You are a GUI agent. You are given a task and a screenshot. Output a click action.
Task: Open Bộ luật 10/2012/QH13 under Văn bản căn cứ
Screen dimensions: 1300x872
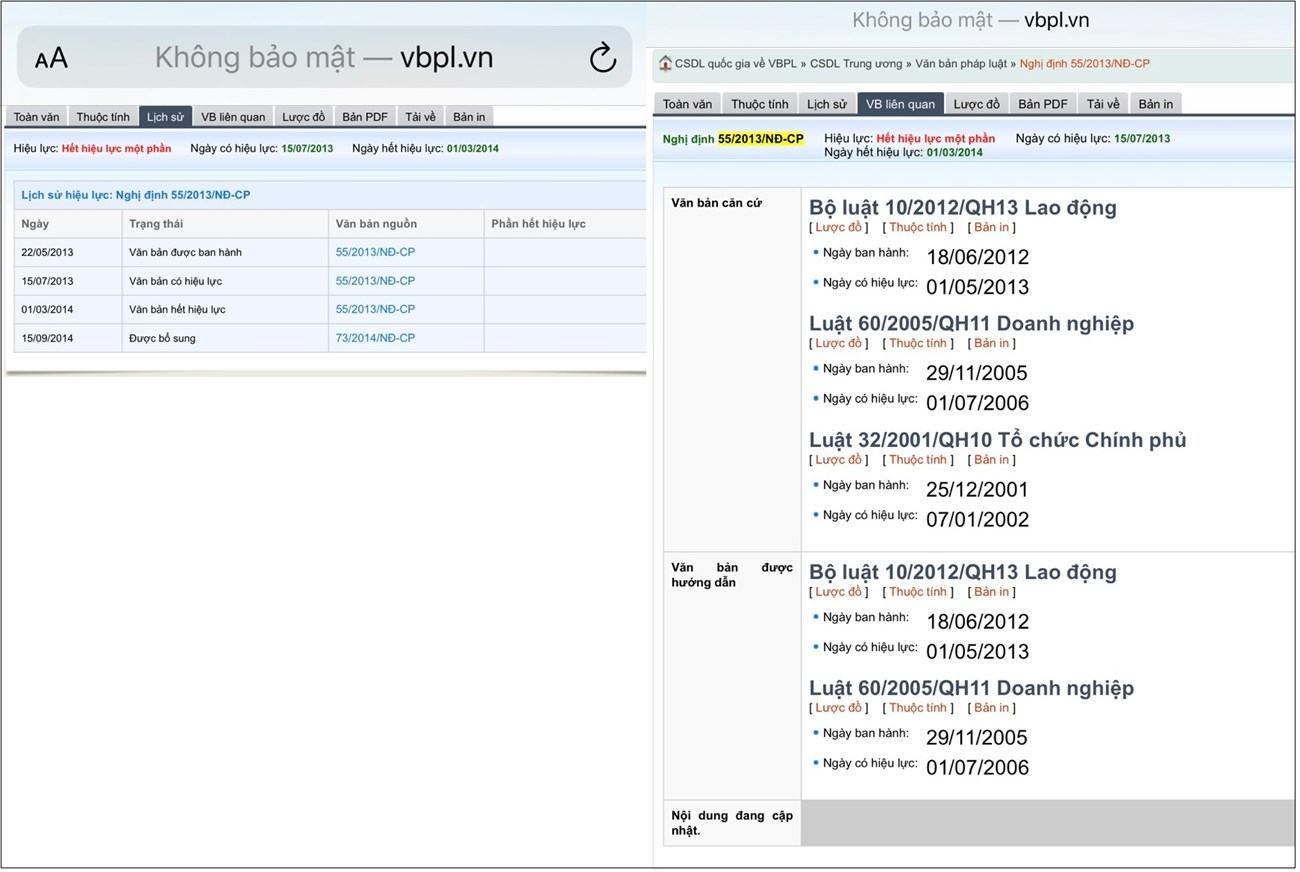[963, 208]
